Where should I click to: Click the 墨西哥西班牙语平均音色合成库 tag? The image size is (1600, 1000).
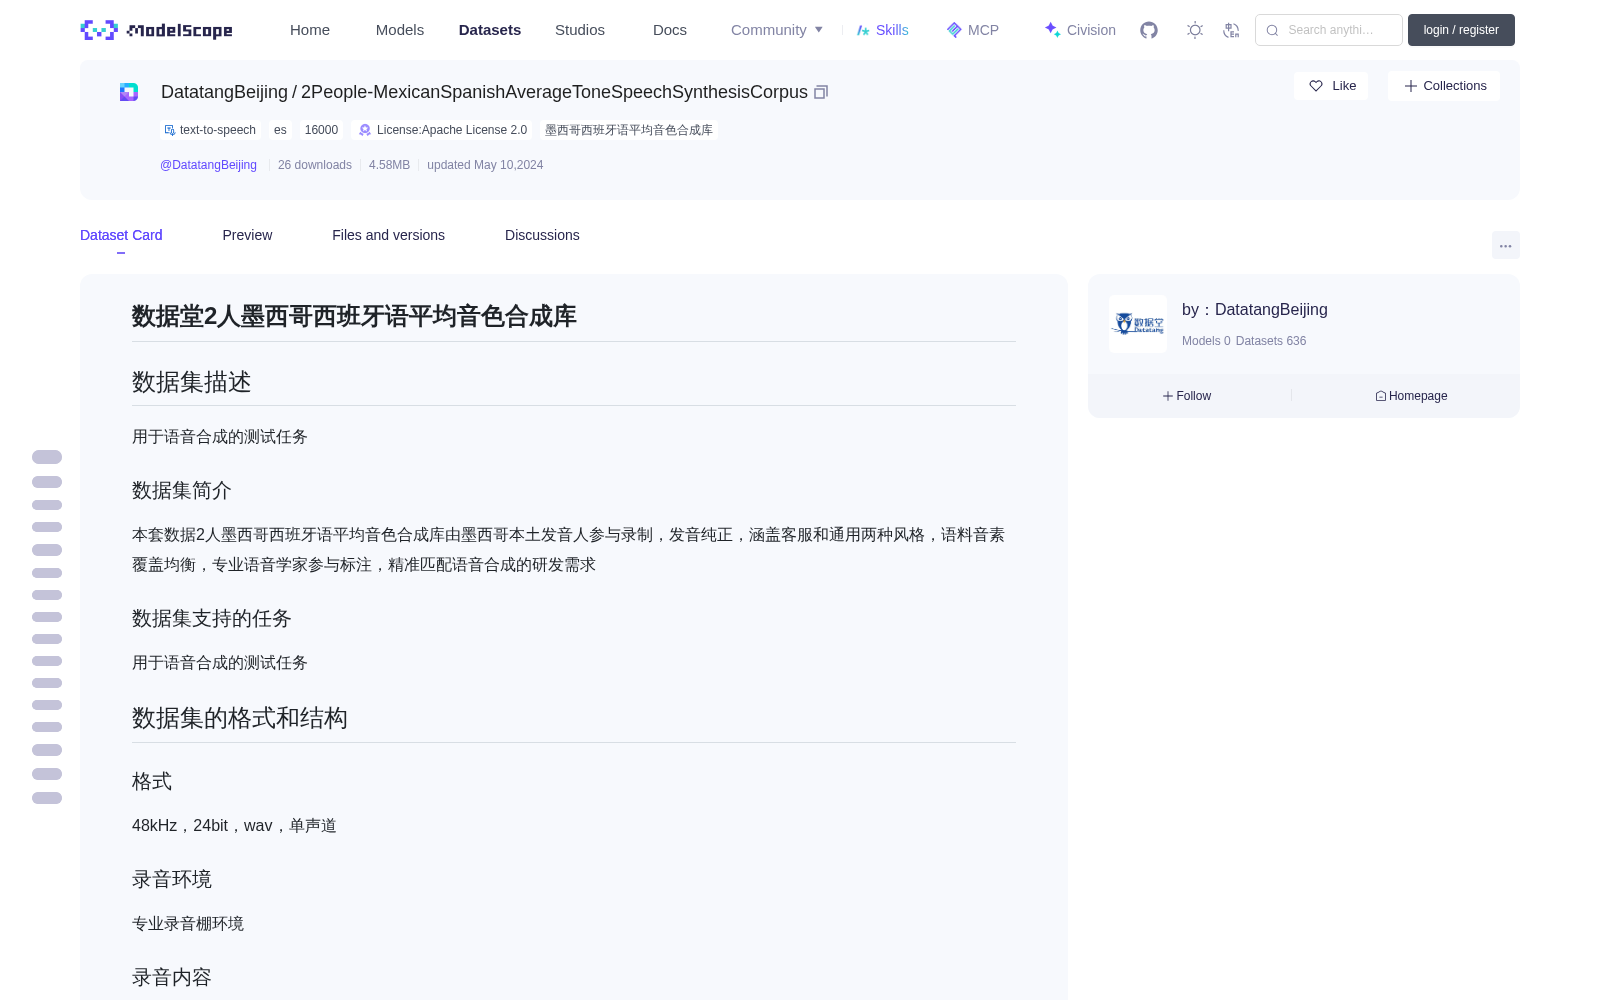pyautogui.click(x=629, y=130)
